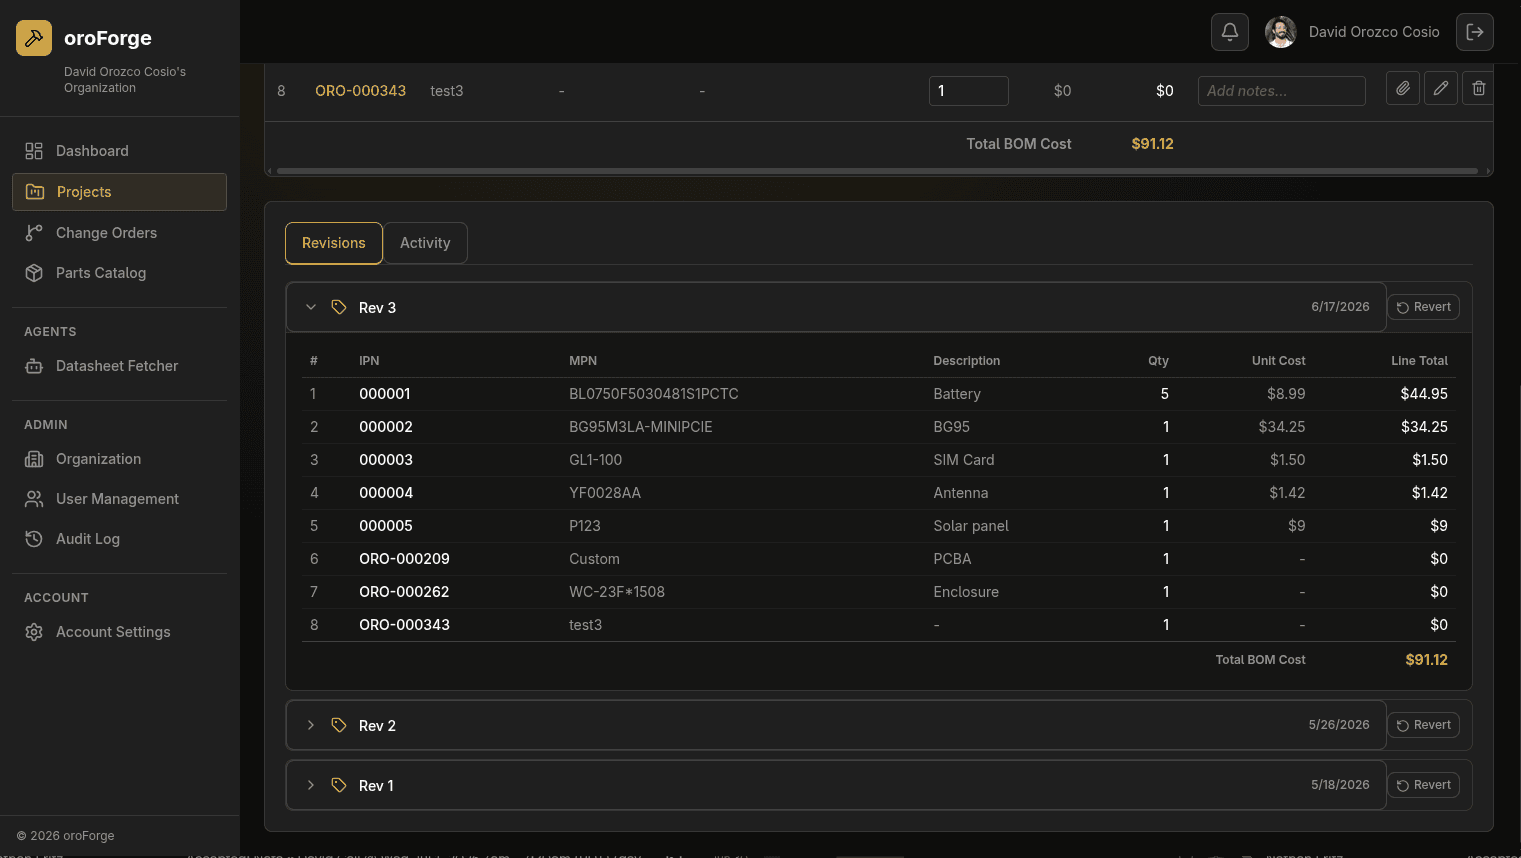Click the Datasheet Fetcher robot icon
The image size is (1521, 858).
[34, 366]
